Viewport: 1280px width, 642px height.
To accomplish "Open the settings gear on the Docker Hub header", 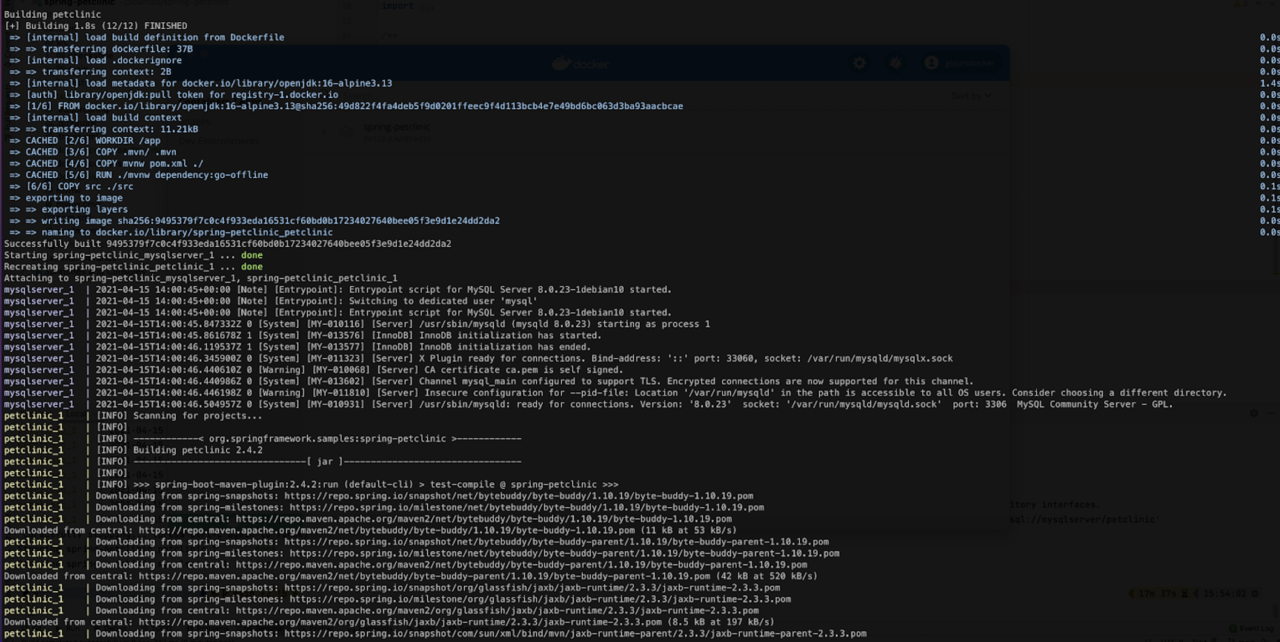I will tap(859, 63).
